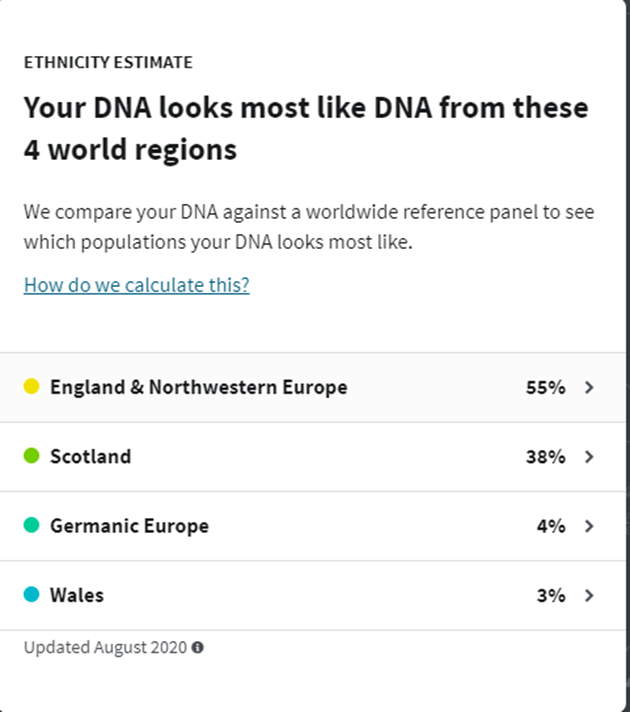
Task: Choose the Wales region label
Action: (x=77, y=596)
